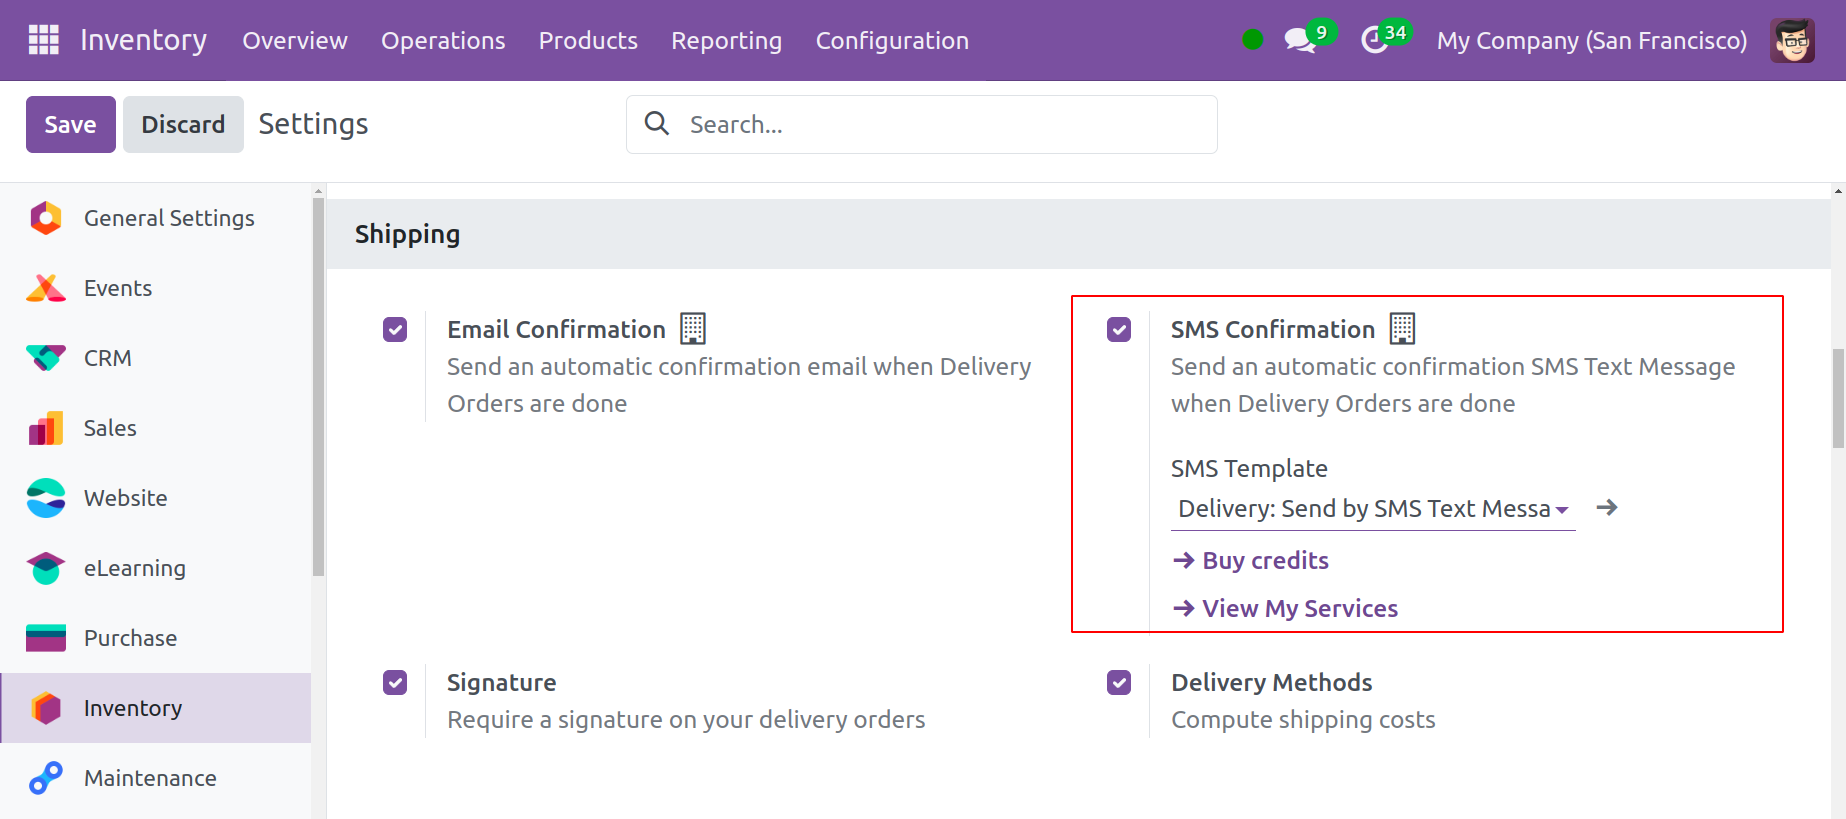Expand the SMS Template dropdown
The height and width of the screenshot is (819, 1846).
pos(1372,509)
